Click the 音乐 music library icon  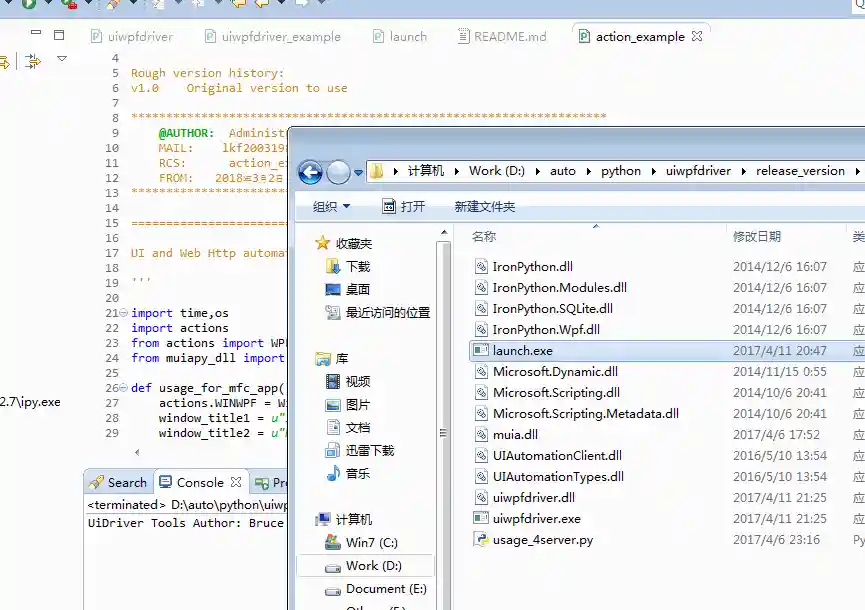coord(334,473)
